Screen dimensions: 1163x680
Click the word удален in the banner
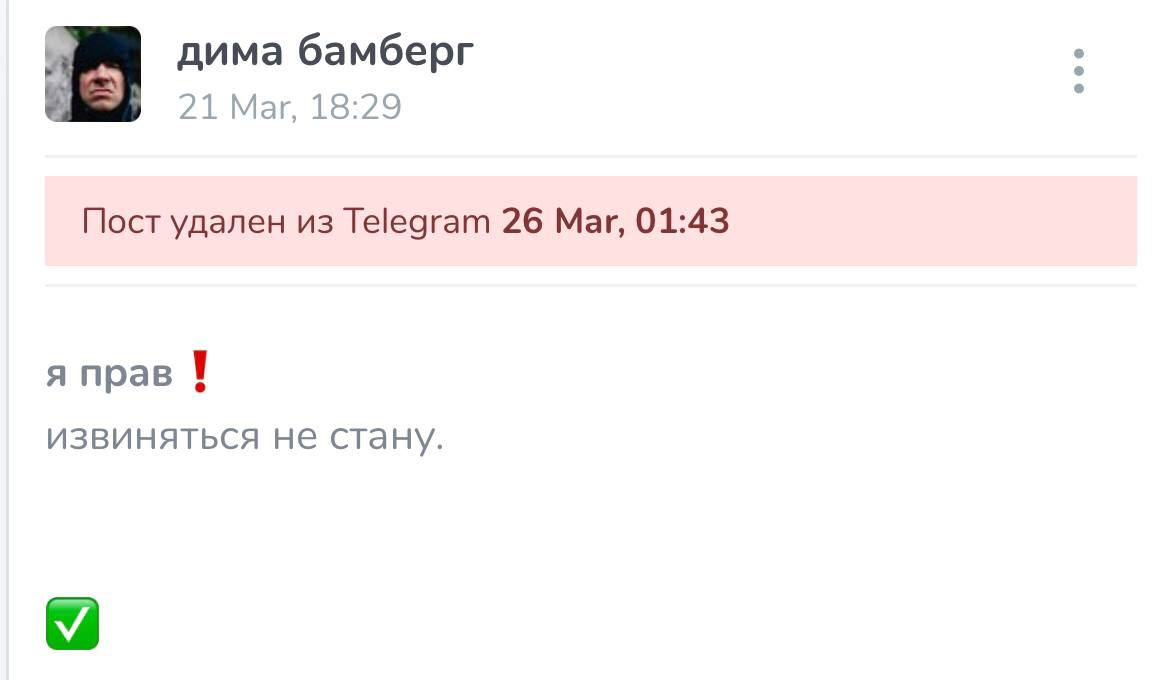click(228, 222)
